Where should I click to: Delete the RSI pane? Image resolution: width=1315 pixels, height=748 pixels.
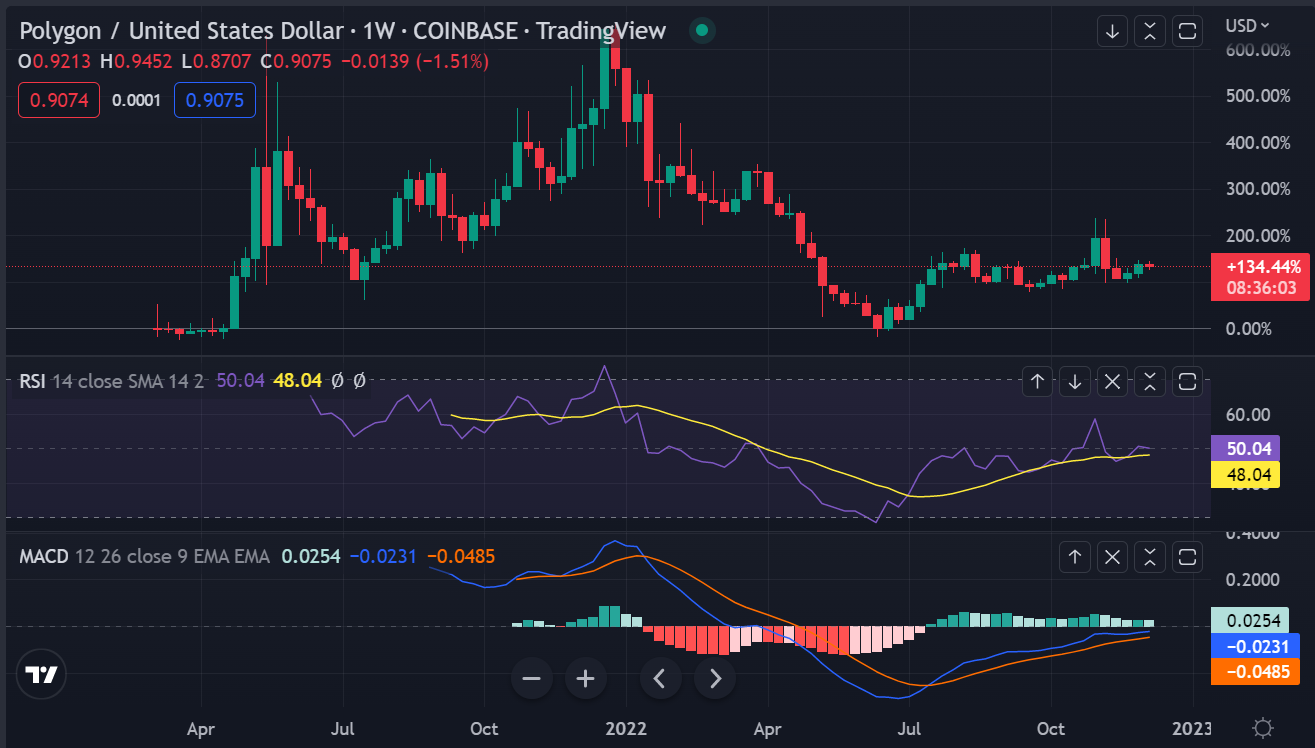1112,381
